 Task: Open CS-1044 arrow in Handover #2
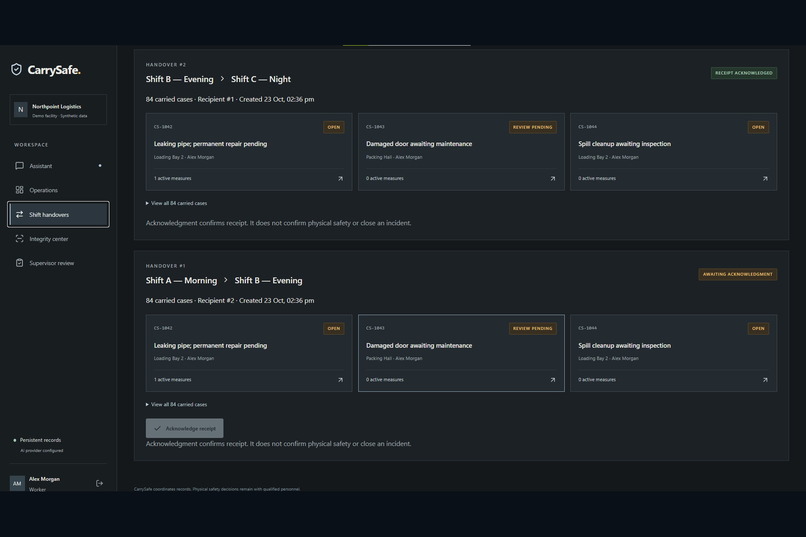765,178
